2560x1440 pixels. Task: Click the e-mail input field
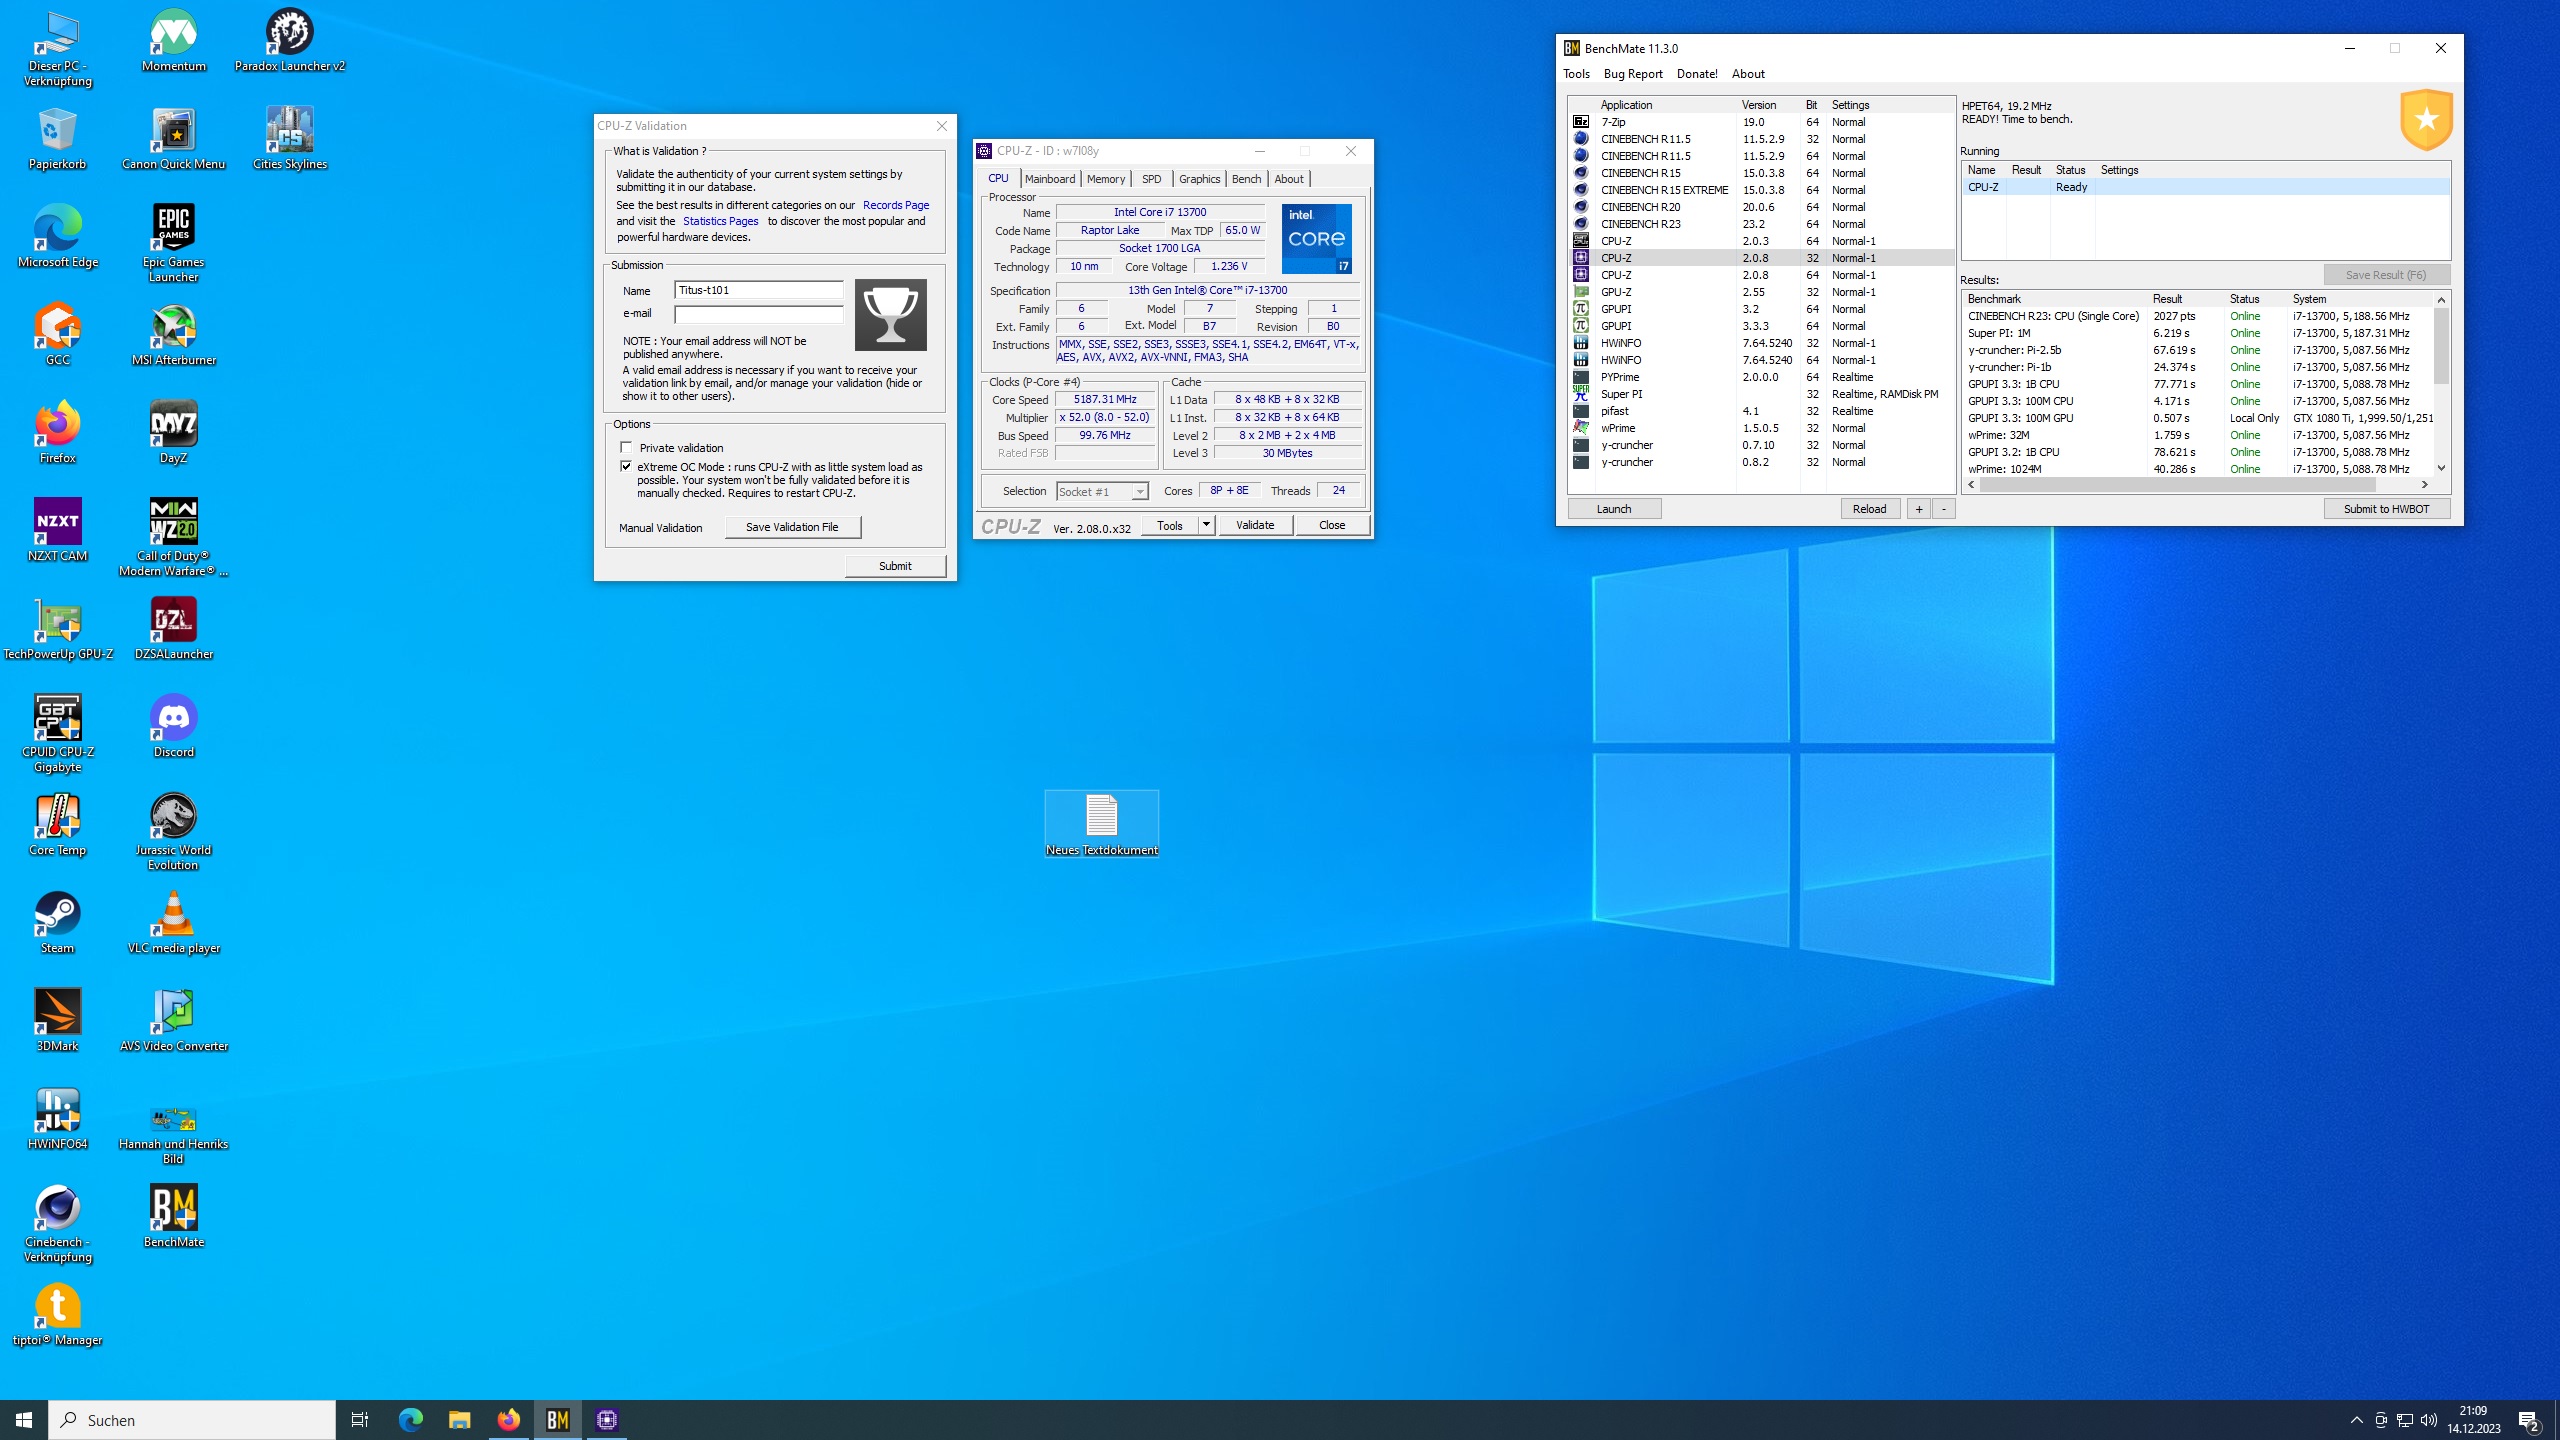758,314
